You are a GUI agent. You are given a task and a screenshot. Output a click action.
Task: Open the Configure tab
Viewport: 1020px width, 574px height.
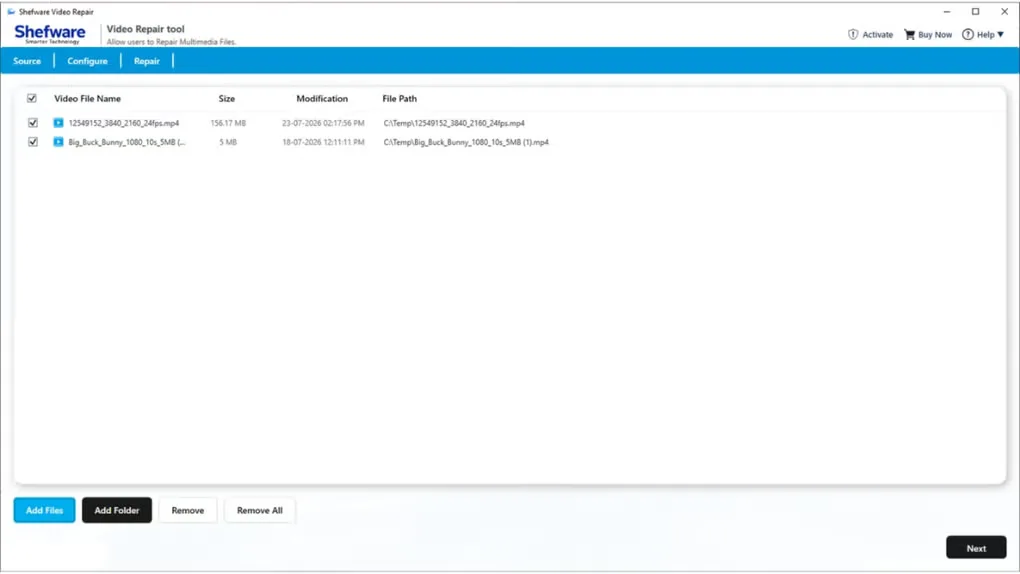[x=87, y=61]
